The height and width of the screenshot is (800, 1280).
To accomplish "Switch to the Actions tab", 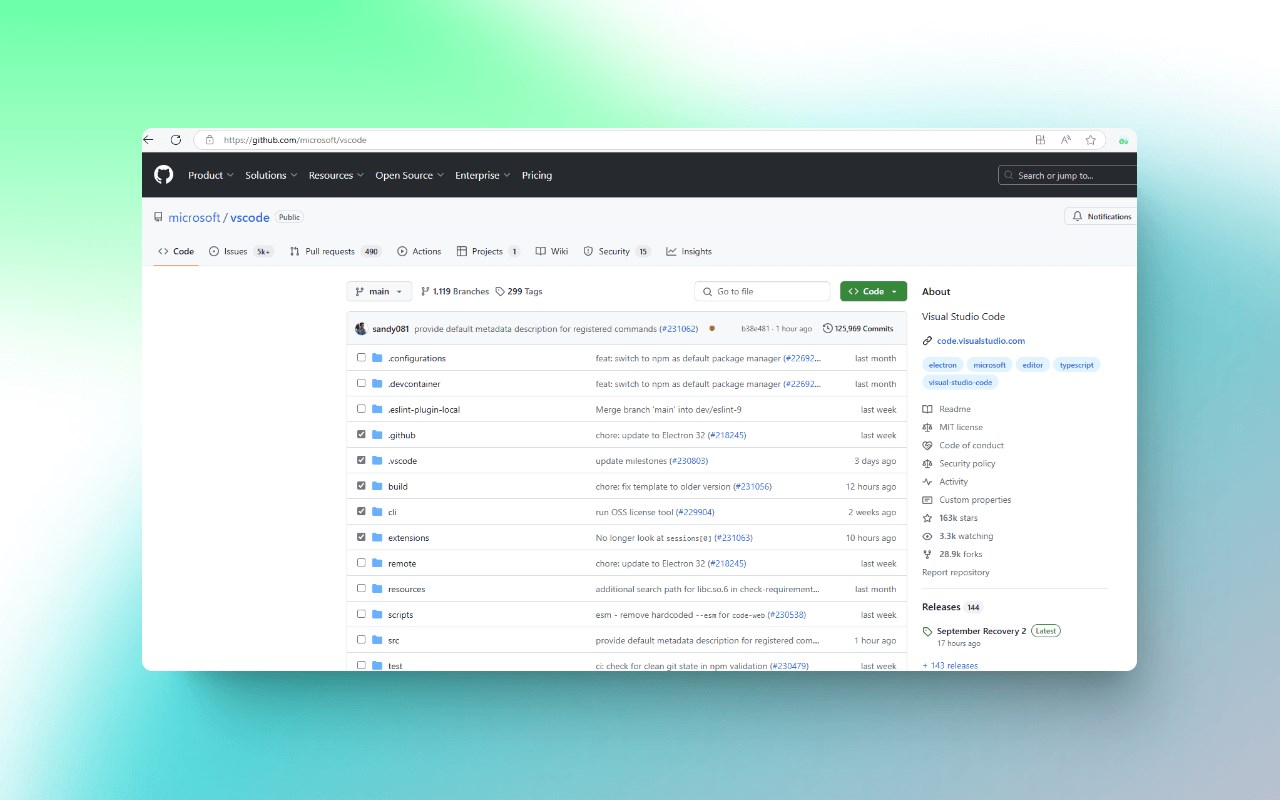I will pyautogui.click(x=419, y=251).
